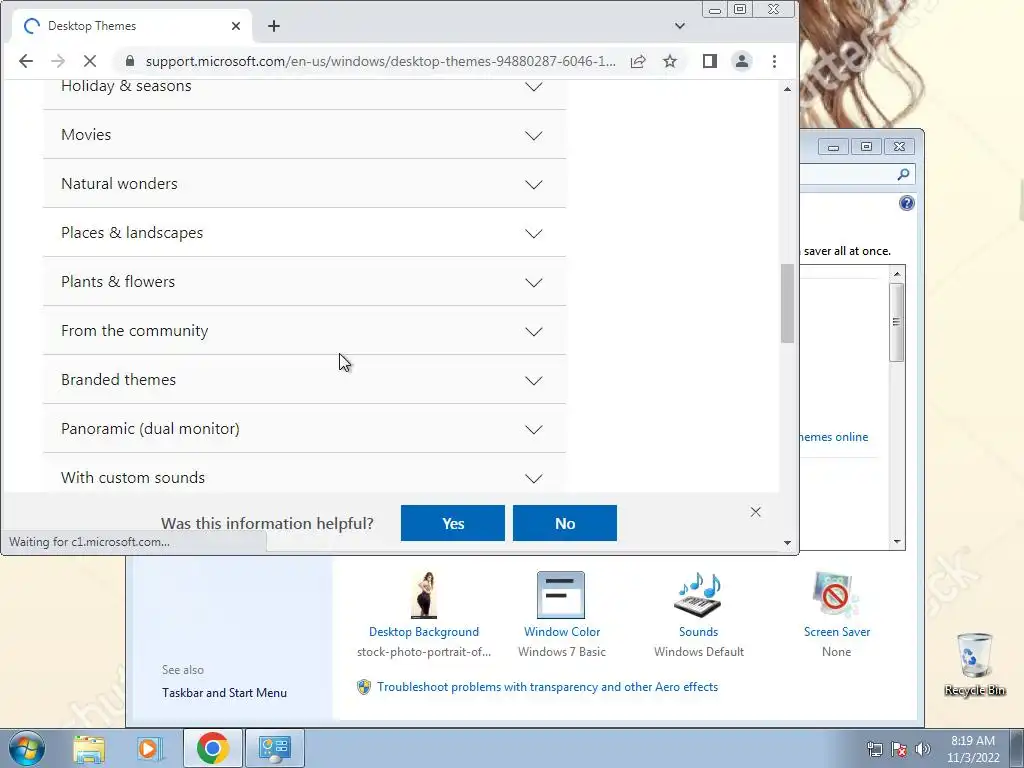Expand the With custom sounds section
This screenshot has height=768, width=1024.
coord(304,475)
